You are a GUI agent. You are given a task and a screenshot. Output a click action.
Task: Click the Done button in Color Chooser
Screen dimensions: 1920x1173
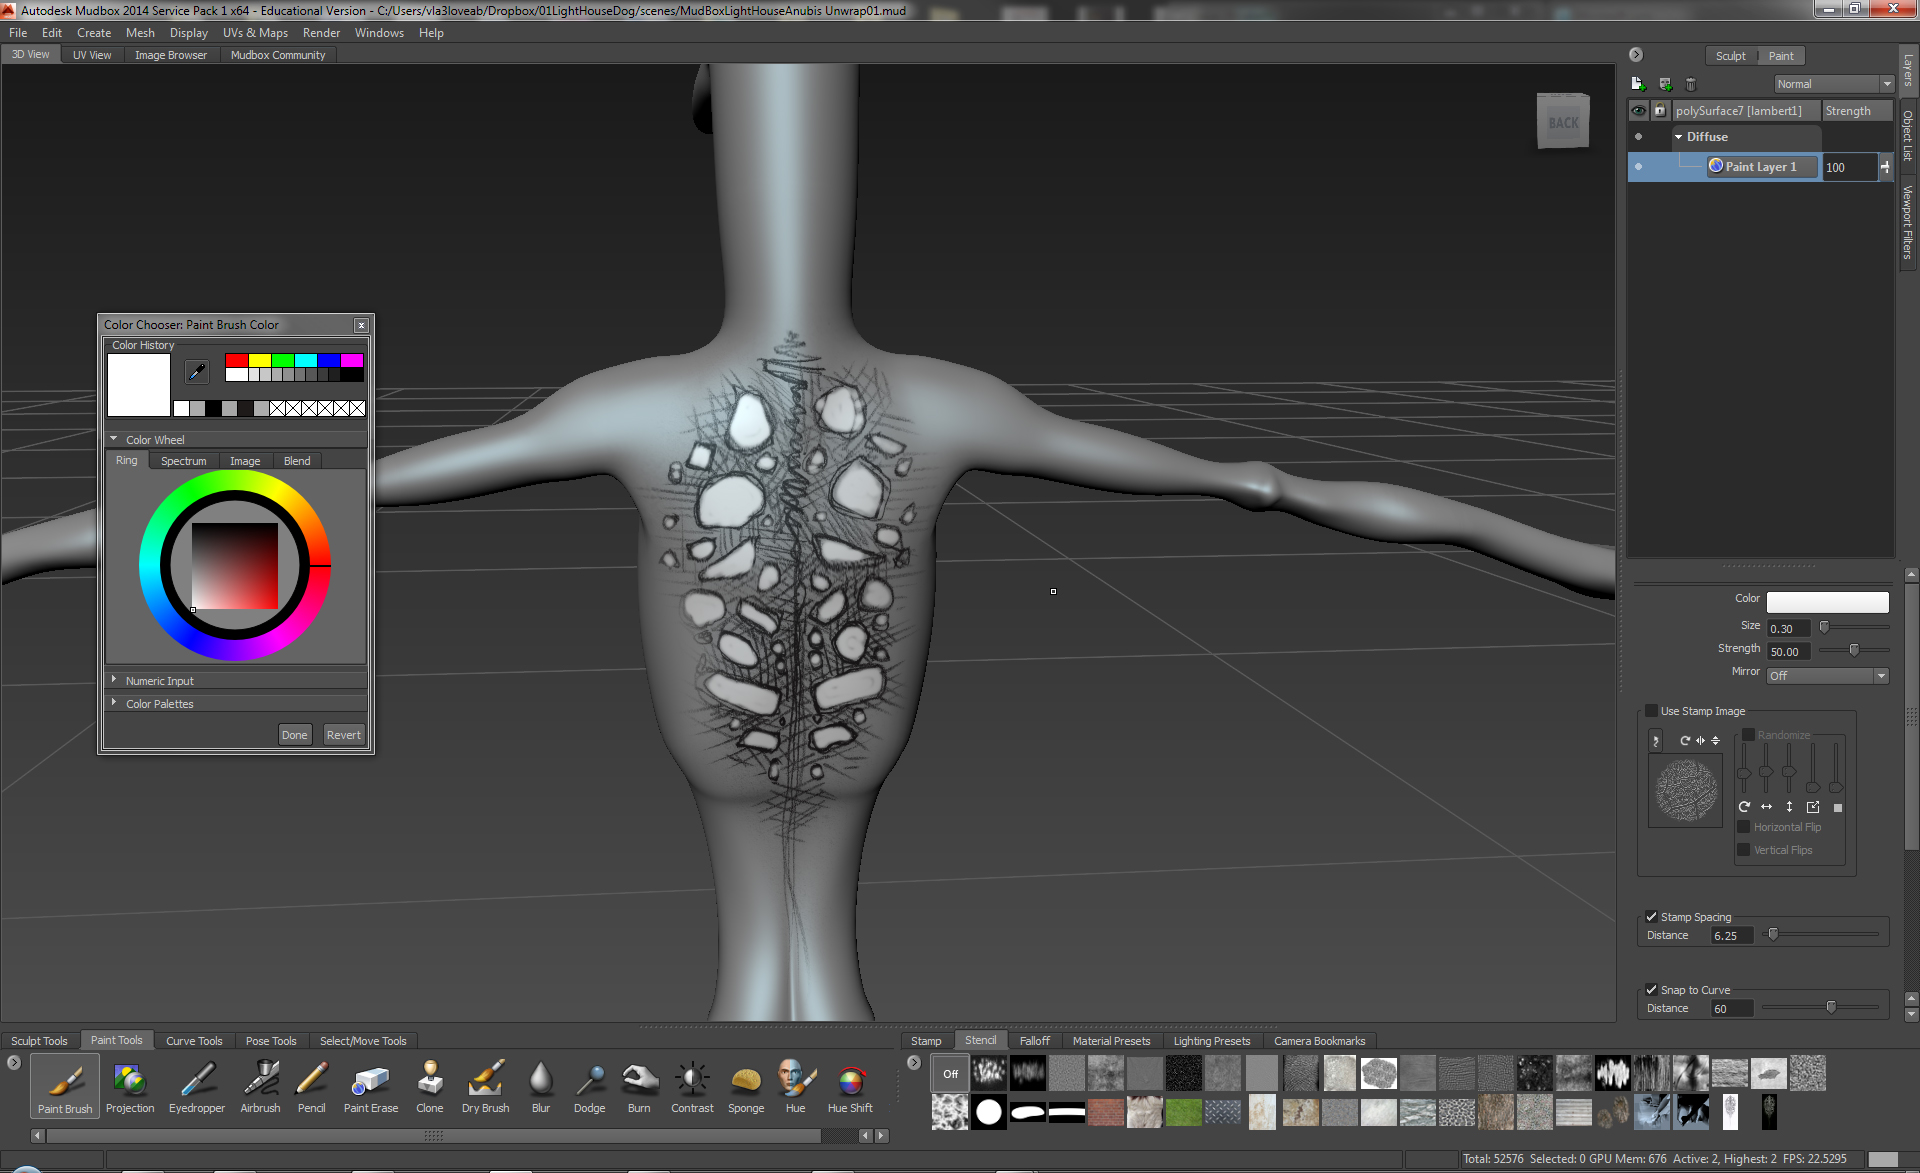(x=294, y=735)
